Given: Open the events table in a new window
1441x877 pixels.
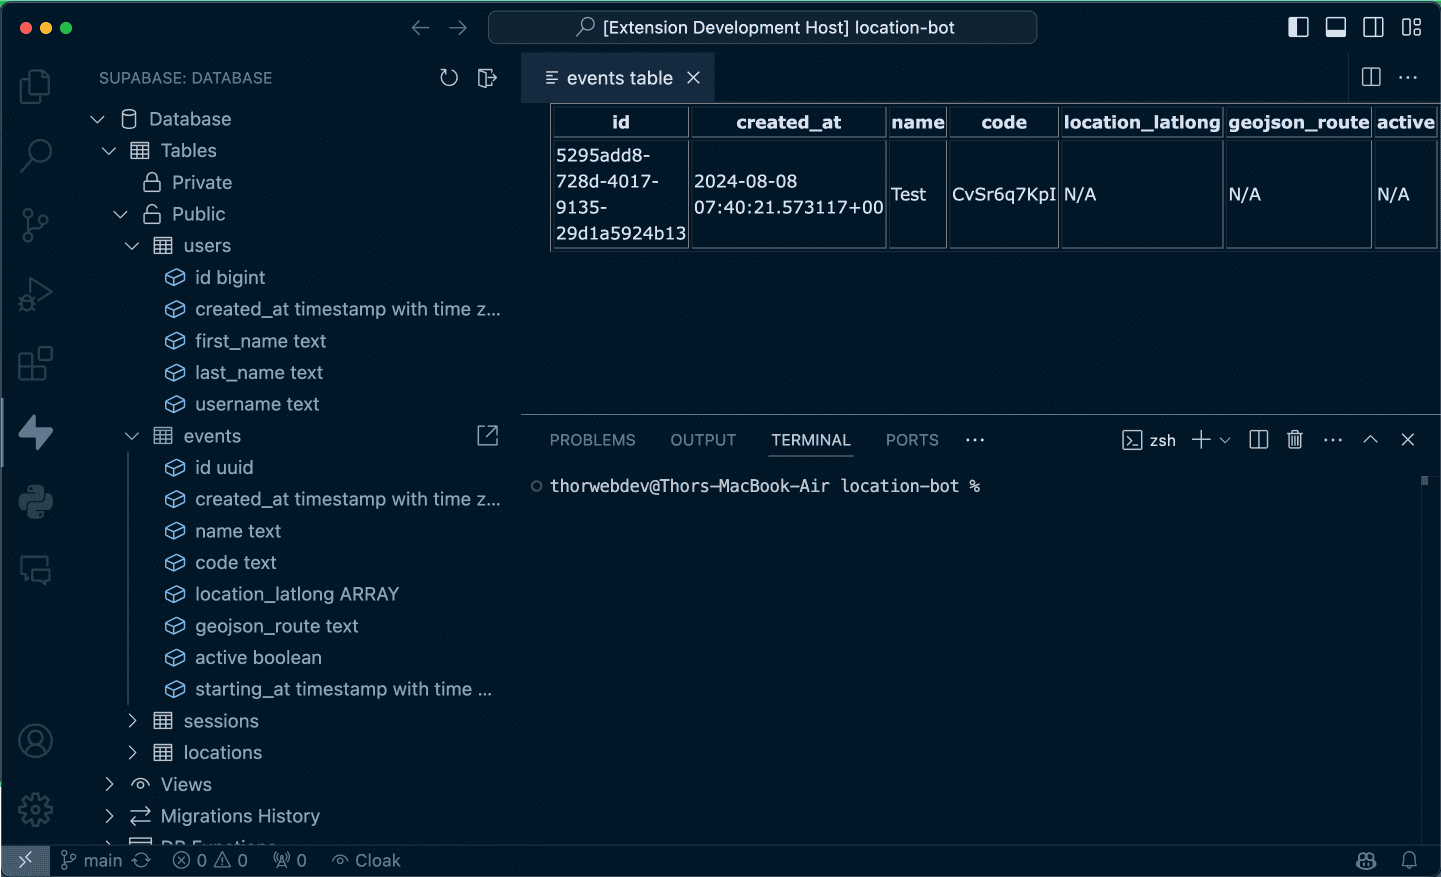Looking at the screenshot, I should pyautogui.click(x=487, y=435).
